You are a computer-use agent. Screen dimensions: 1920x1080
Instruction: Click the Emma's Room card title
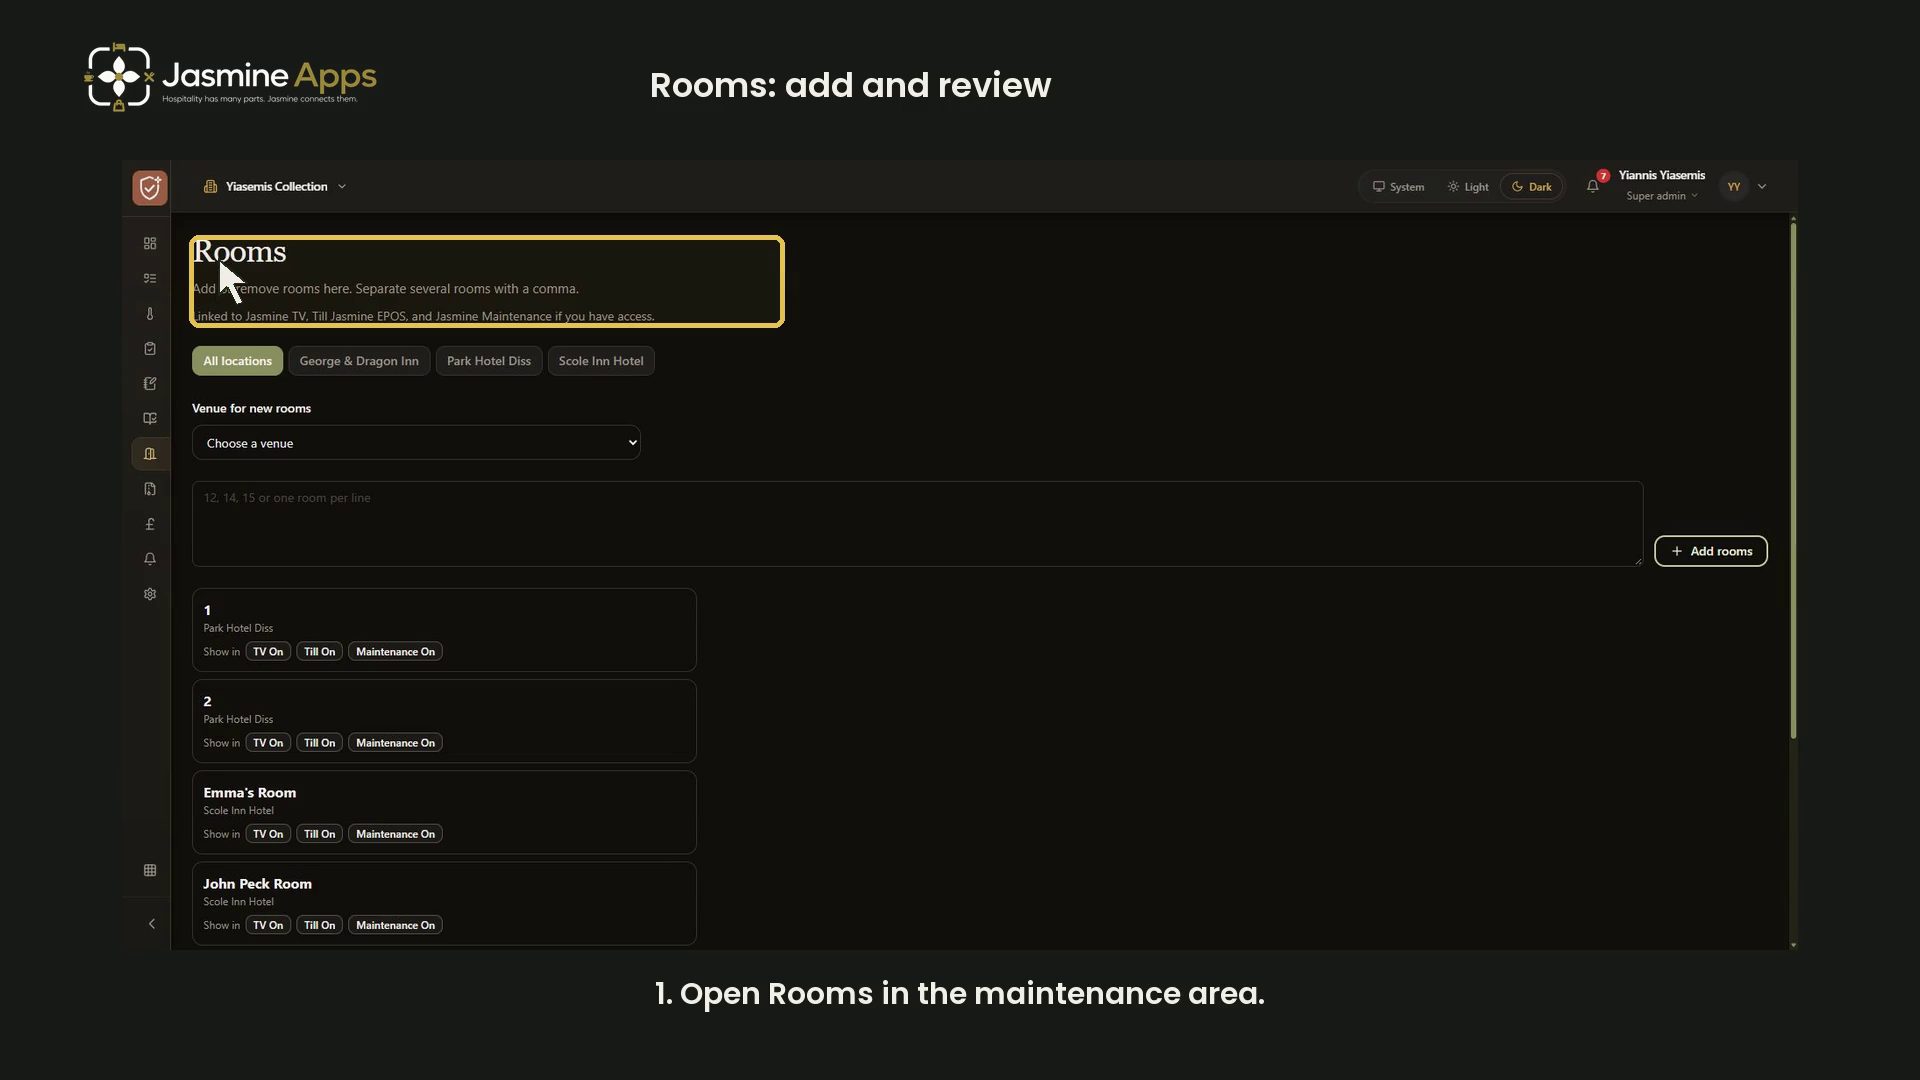(x=250, y=793)
